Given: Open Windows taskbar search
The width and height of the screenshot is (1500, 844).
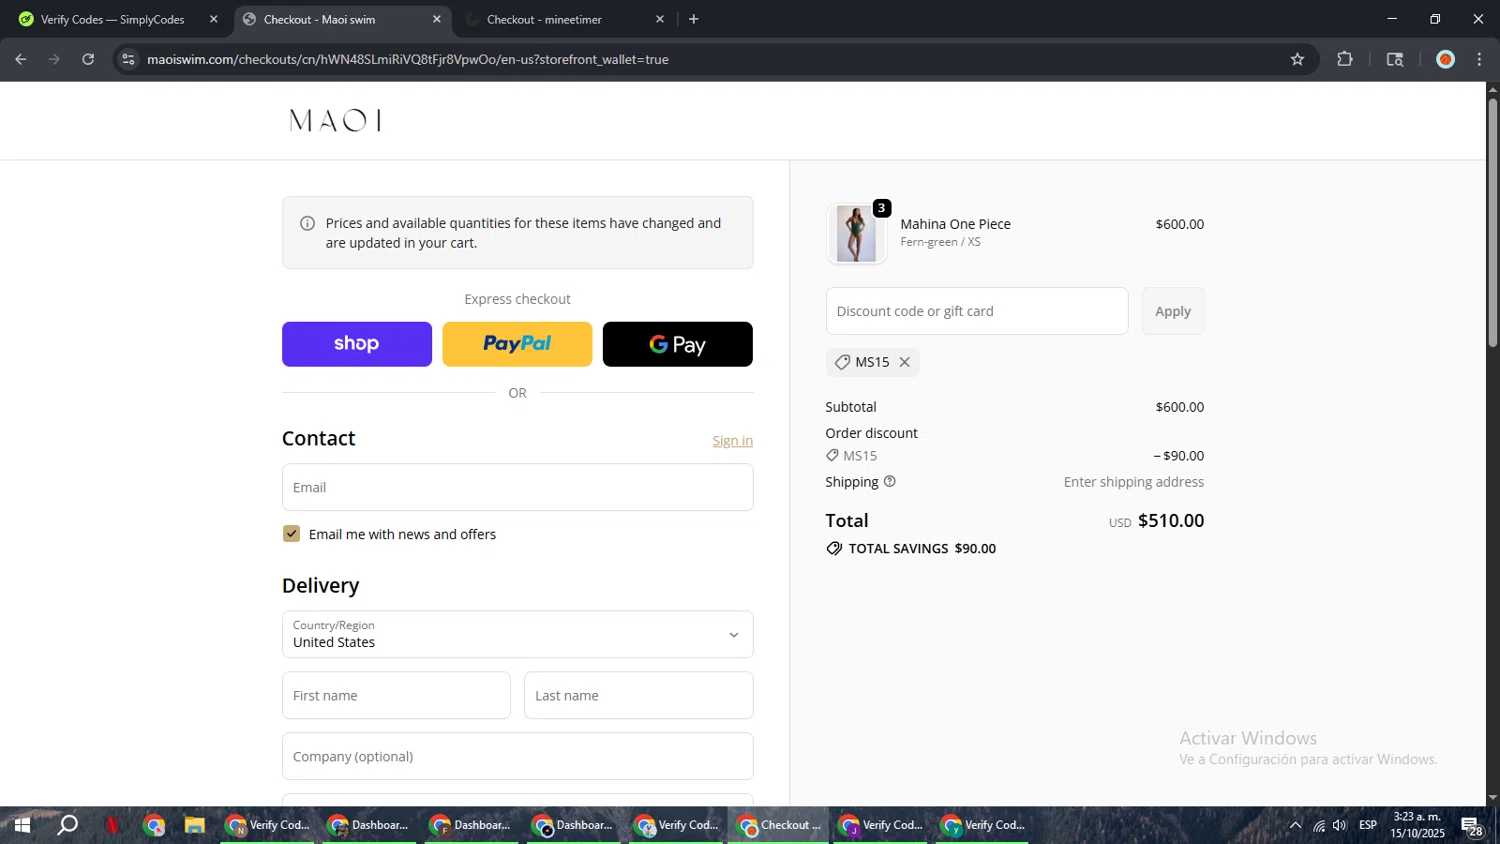Looking at the screenshot, I should 67,825.
